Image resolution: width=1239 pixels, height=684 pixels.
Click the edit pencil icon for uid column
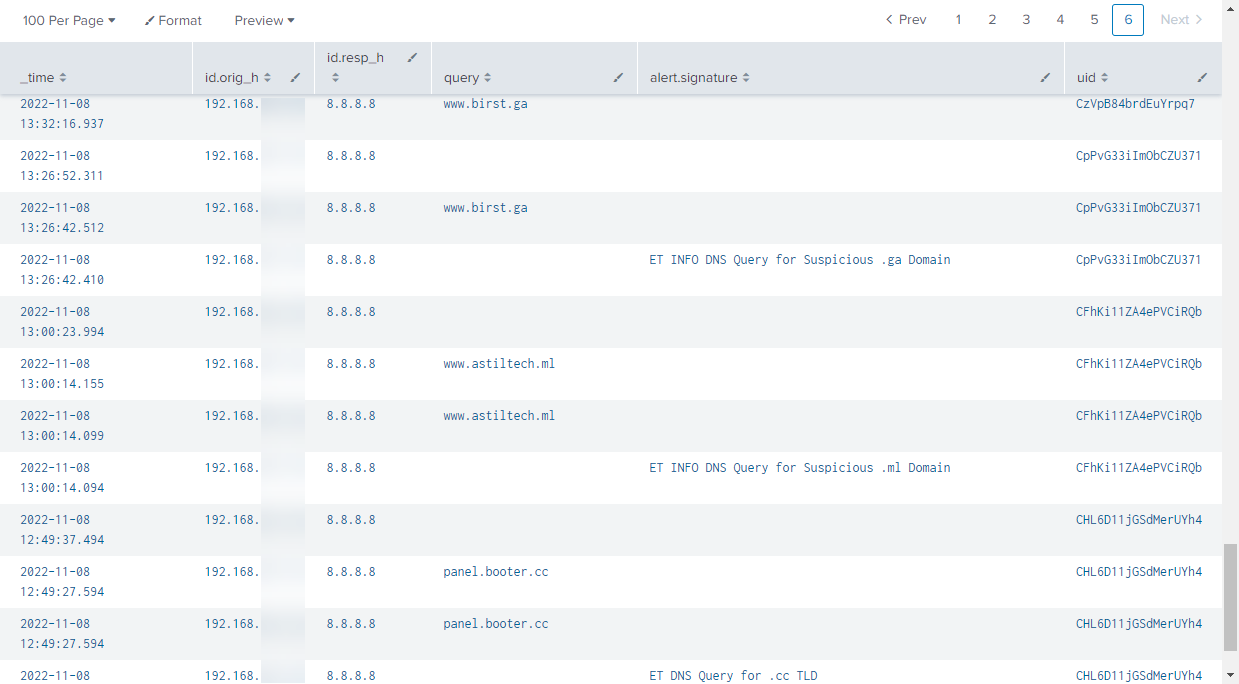(x=1202, y=78)
